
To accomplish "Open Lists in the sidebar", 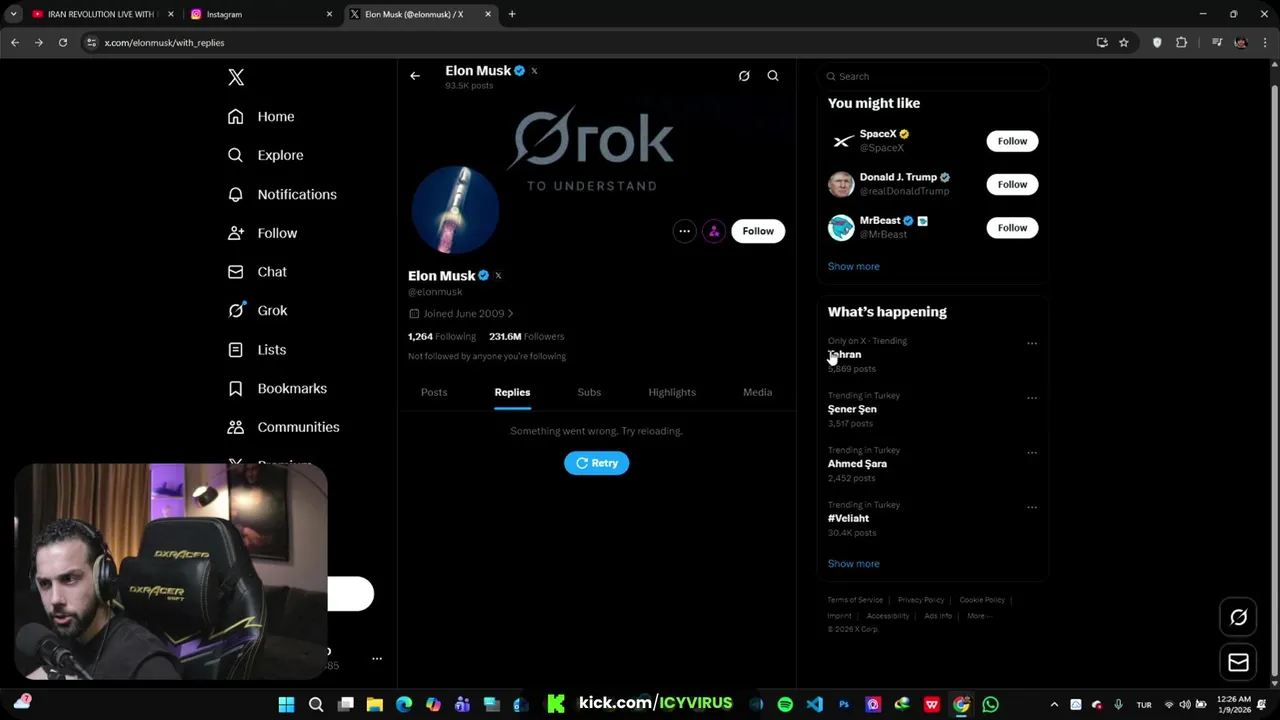I will click(257, 350).
